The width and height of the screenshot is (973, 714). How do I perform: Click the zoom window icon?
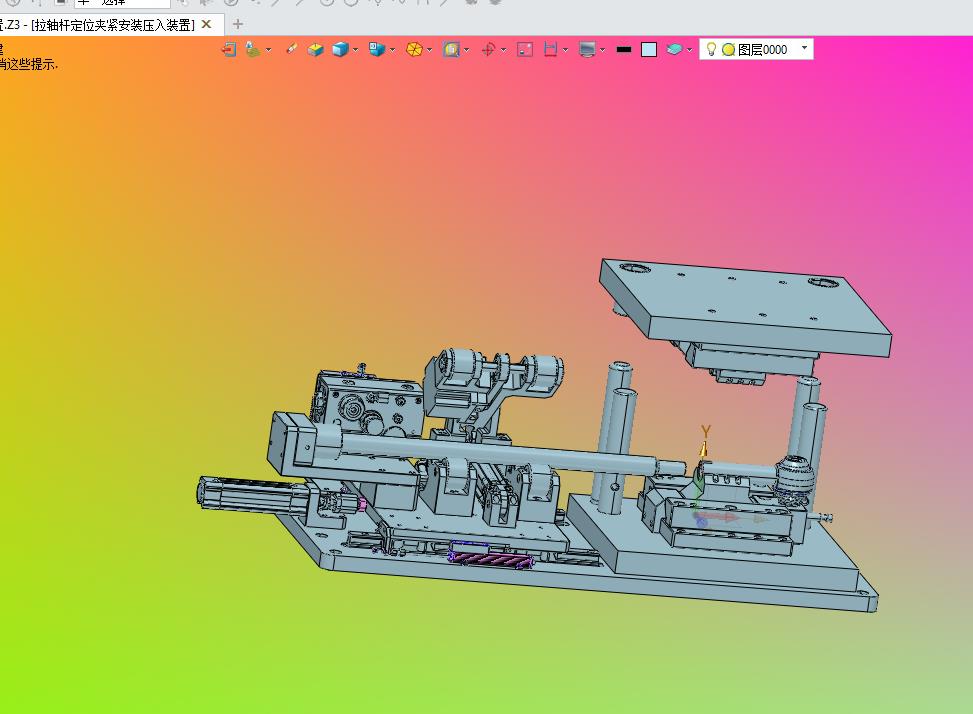(x=451, y=49)
